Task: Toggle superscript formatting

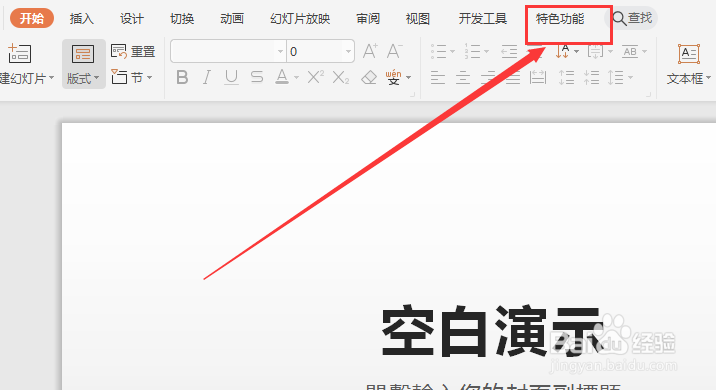Action: tap(316, 77)
